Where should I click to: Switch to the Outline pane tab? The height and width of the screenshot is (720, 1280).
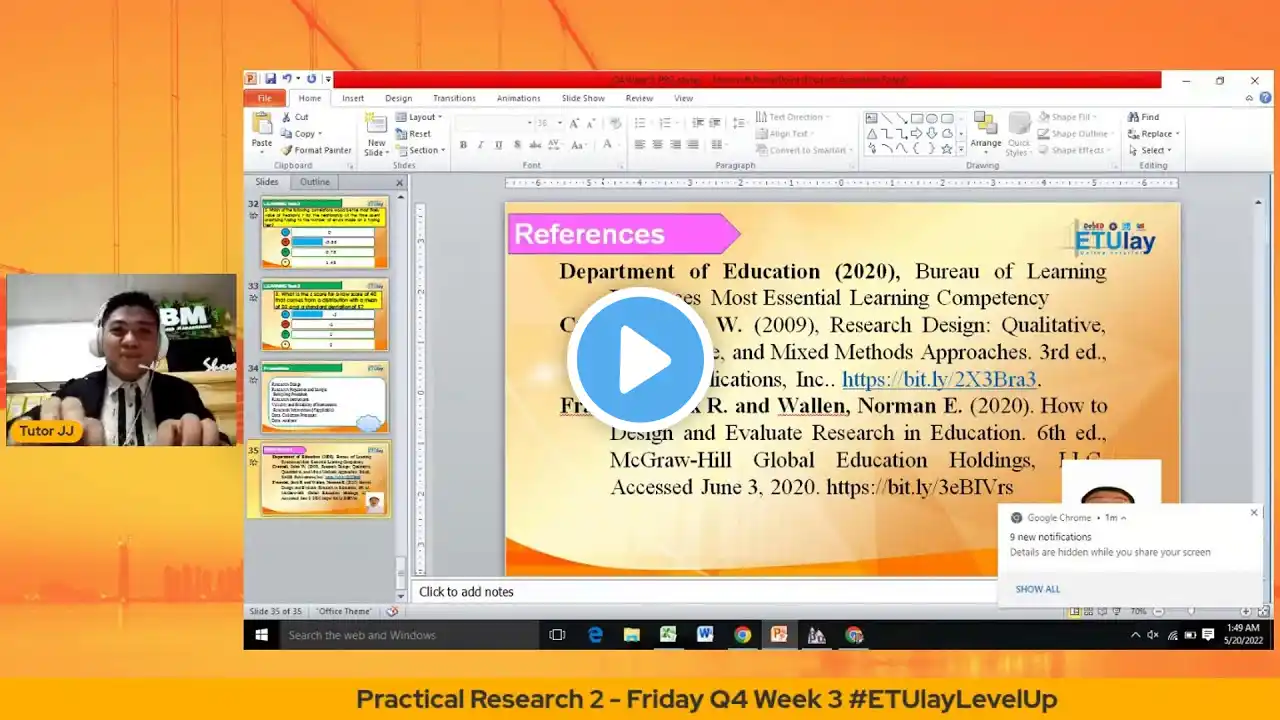[315, 182]
